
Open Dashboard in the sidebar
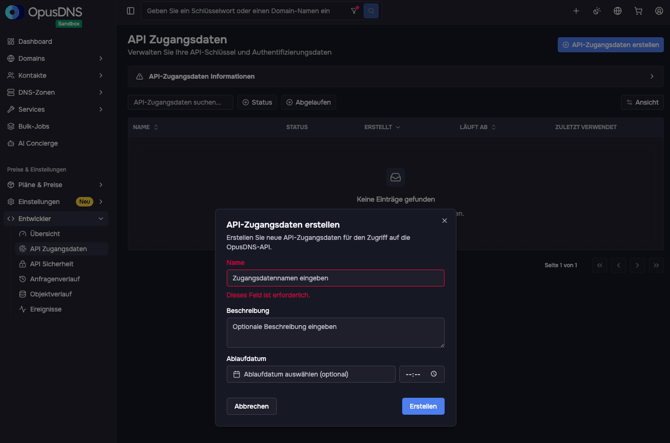coord(56,41)
